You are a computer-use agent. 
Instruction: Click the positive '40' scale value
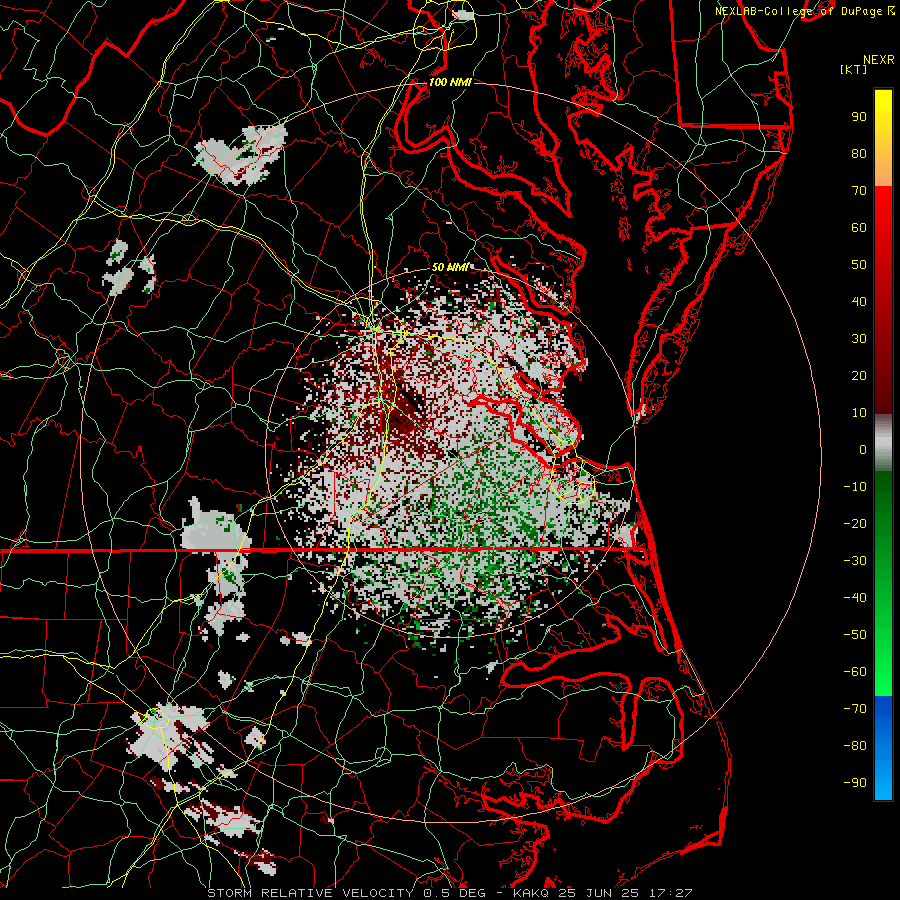click(x=859, y=302)
